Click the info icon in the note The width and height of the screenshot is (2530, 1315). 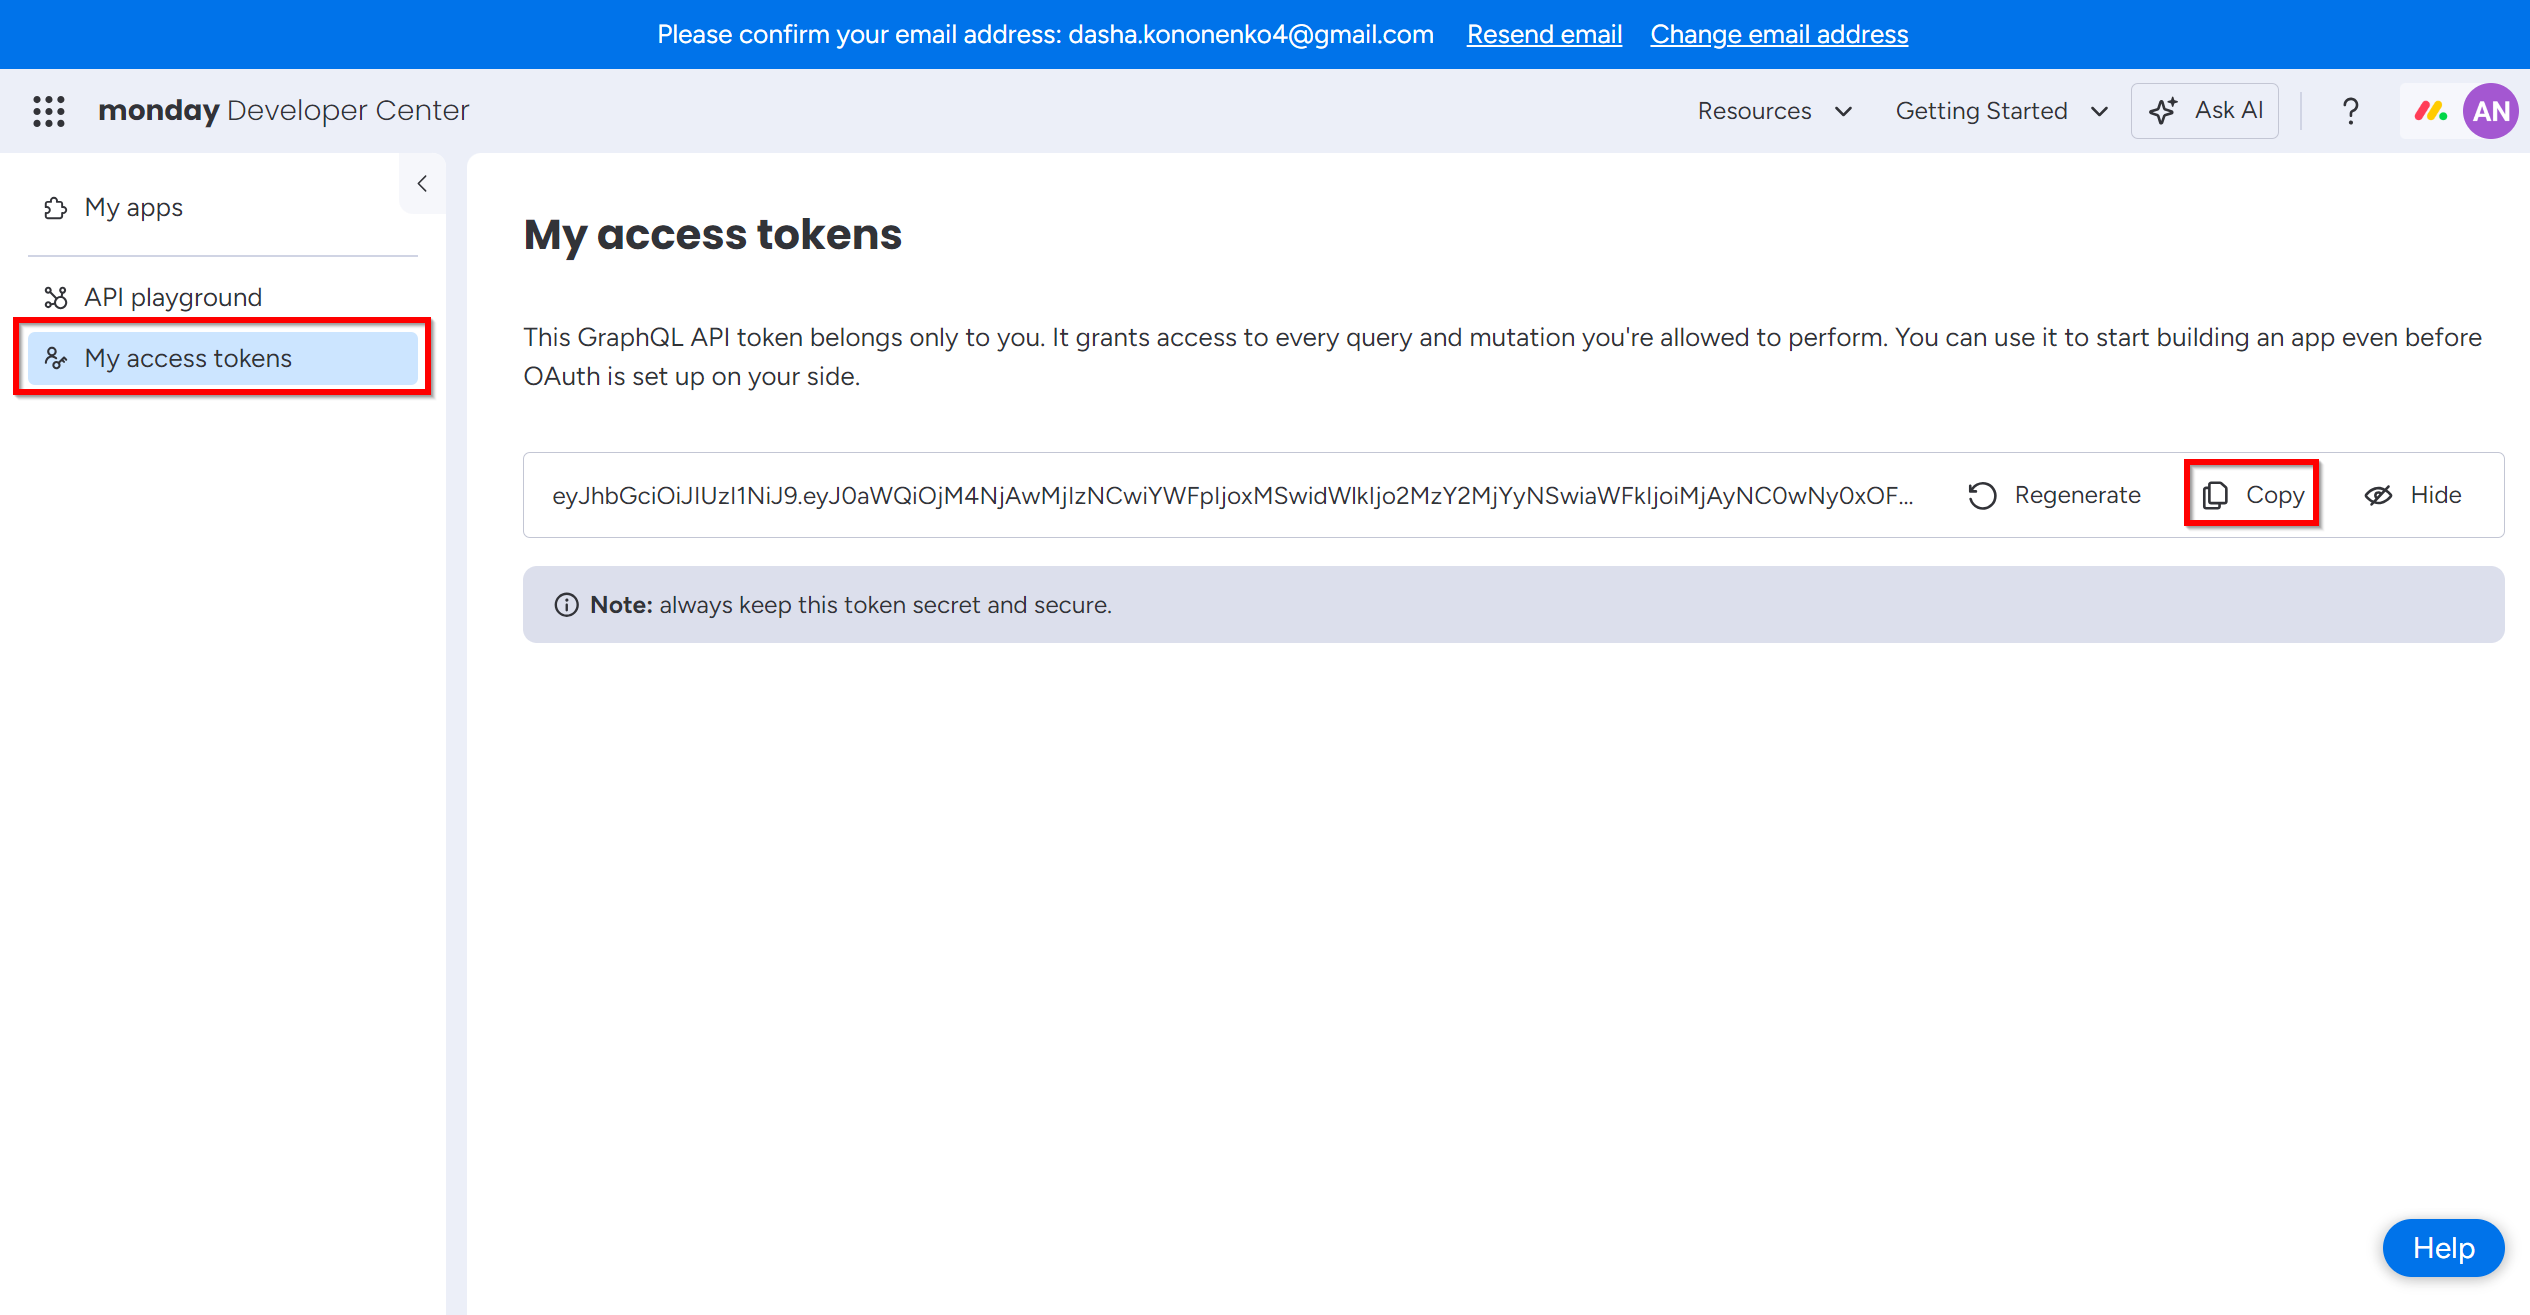pos(566,605)
